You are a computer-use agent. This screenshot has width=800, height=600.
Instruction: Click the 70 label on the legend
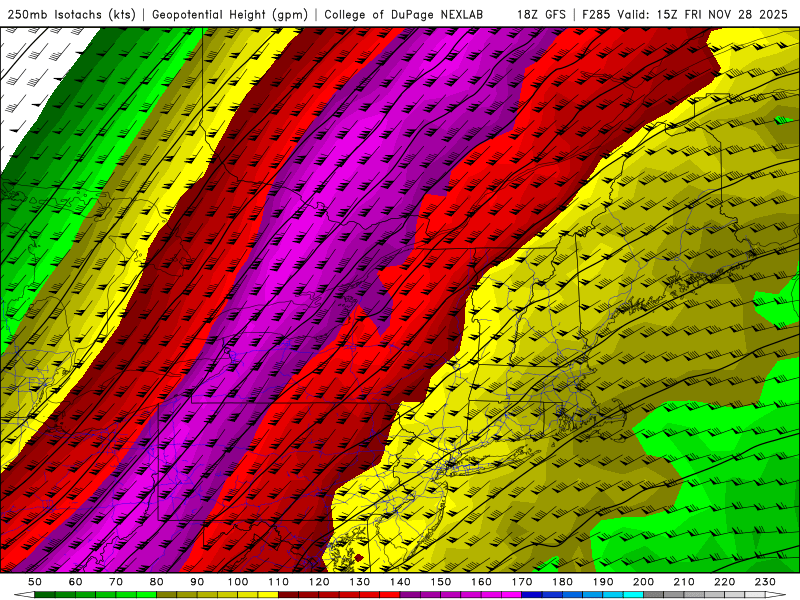click(116, 582)
